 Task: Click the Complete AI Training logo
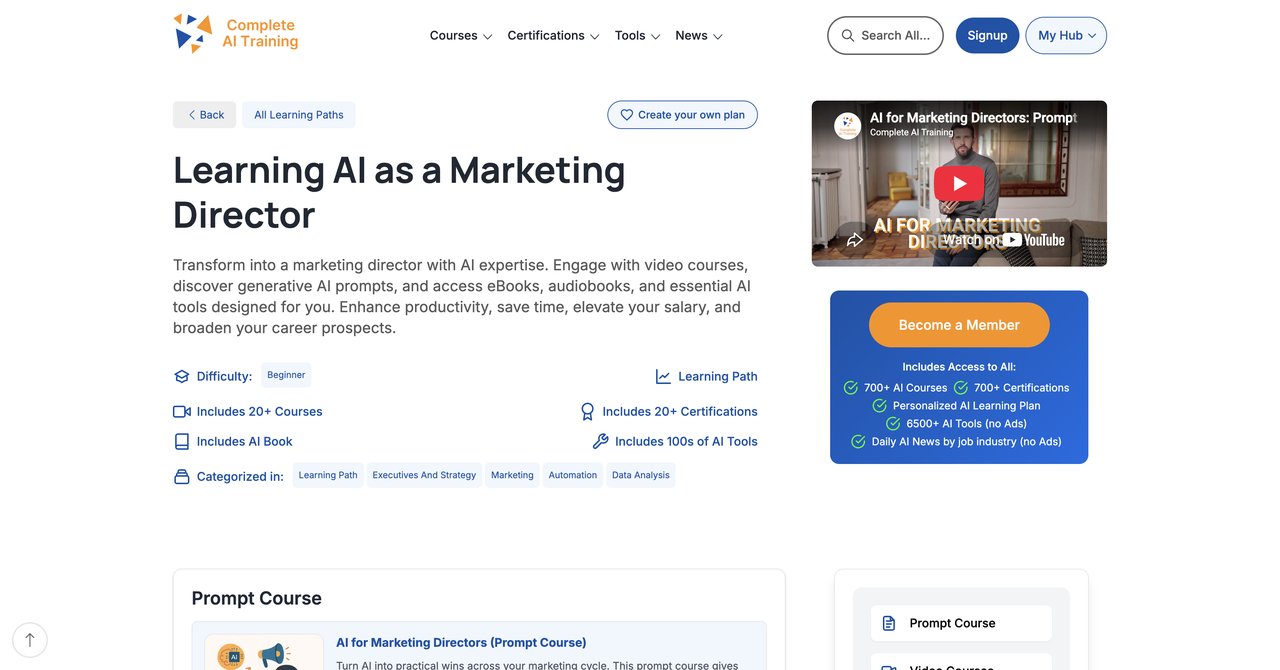point(236,34)
